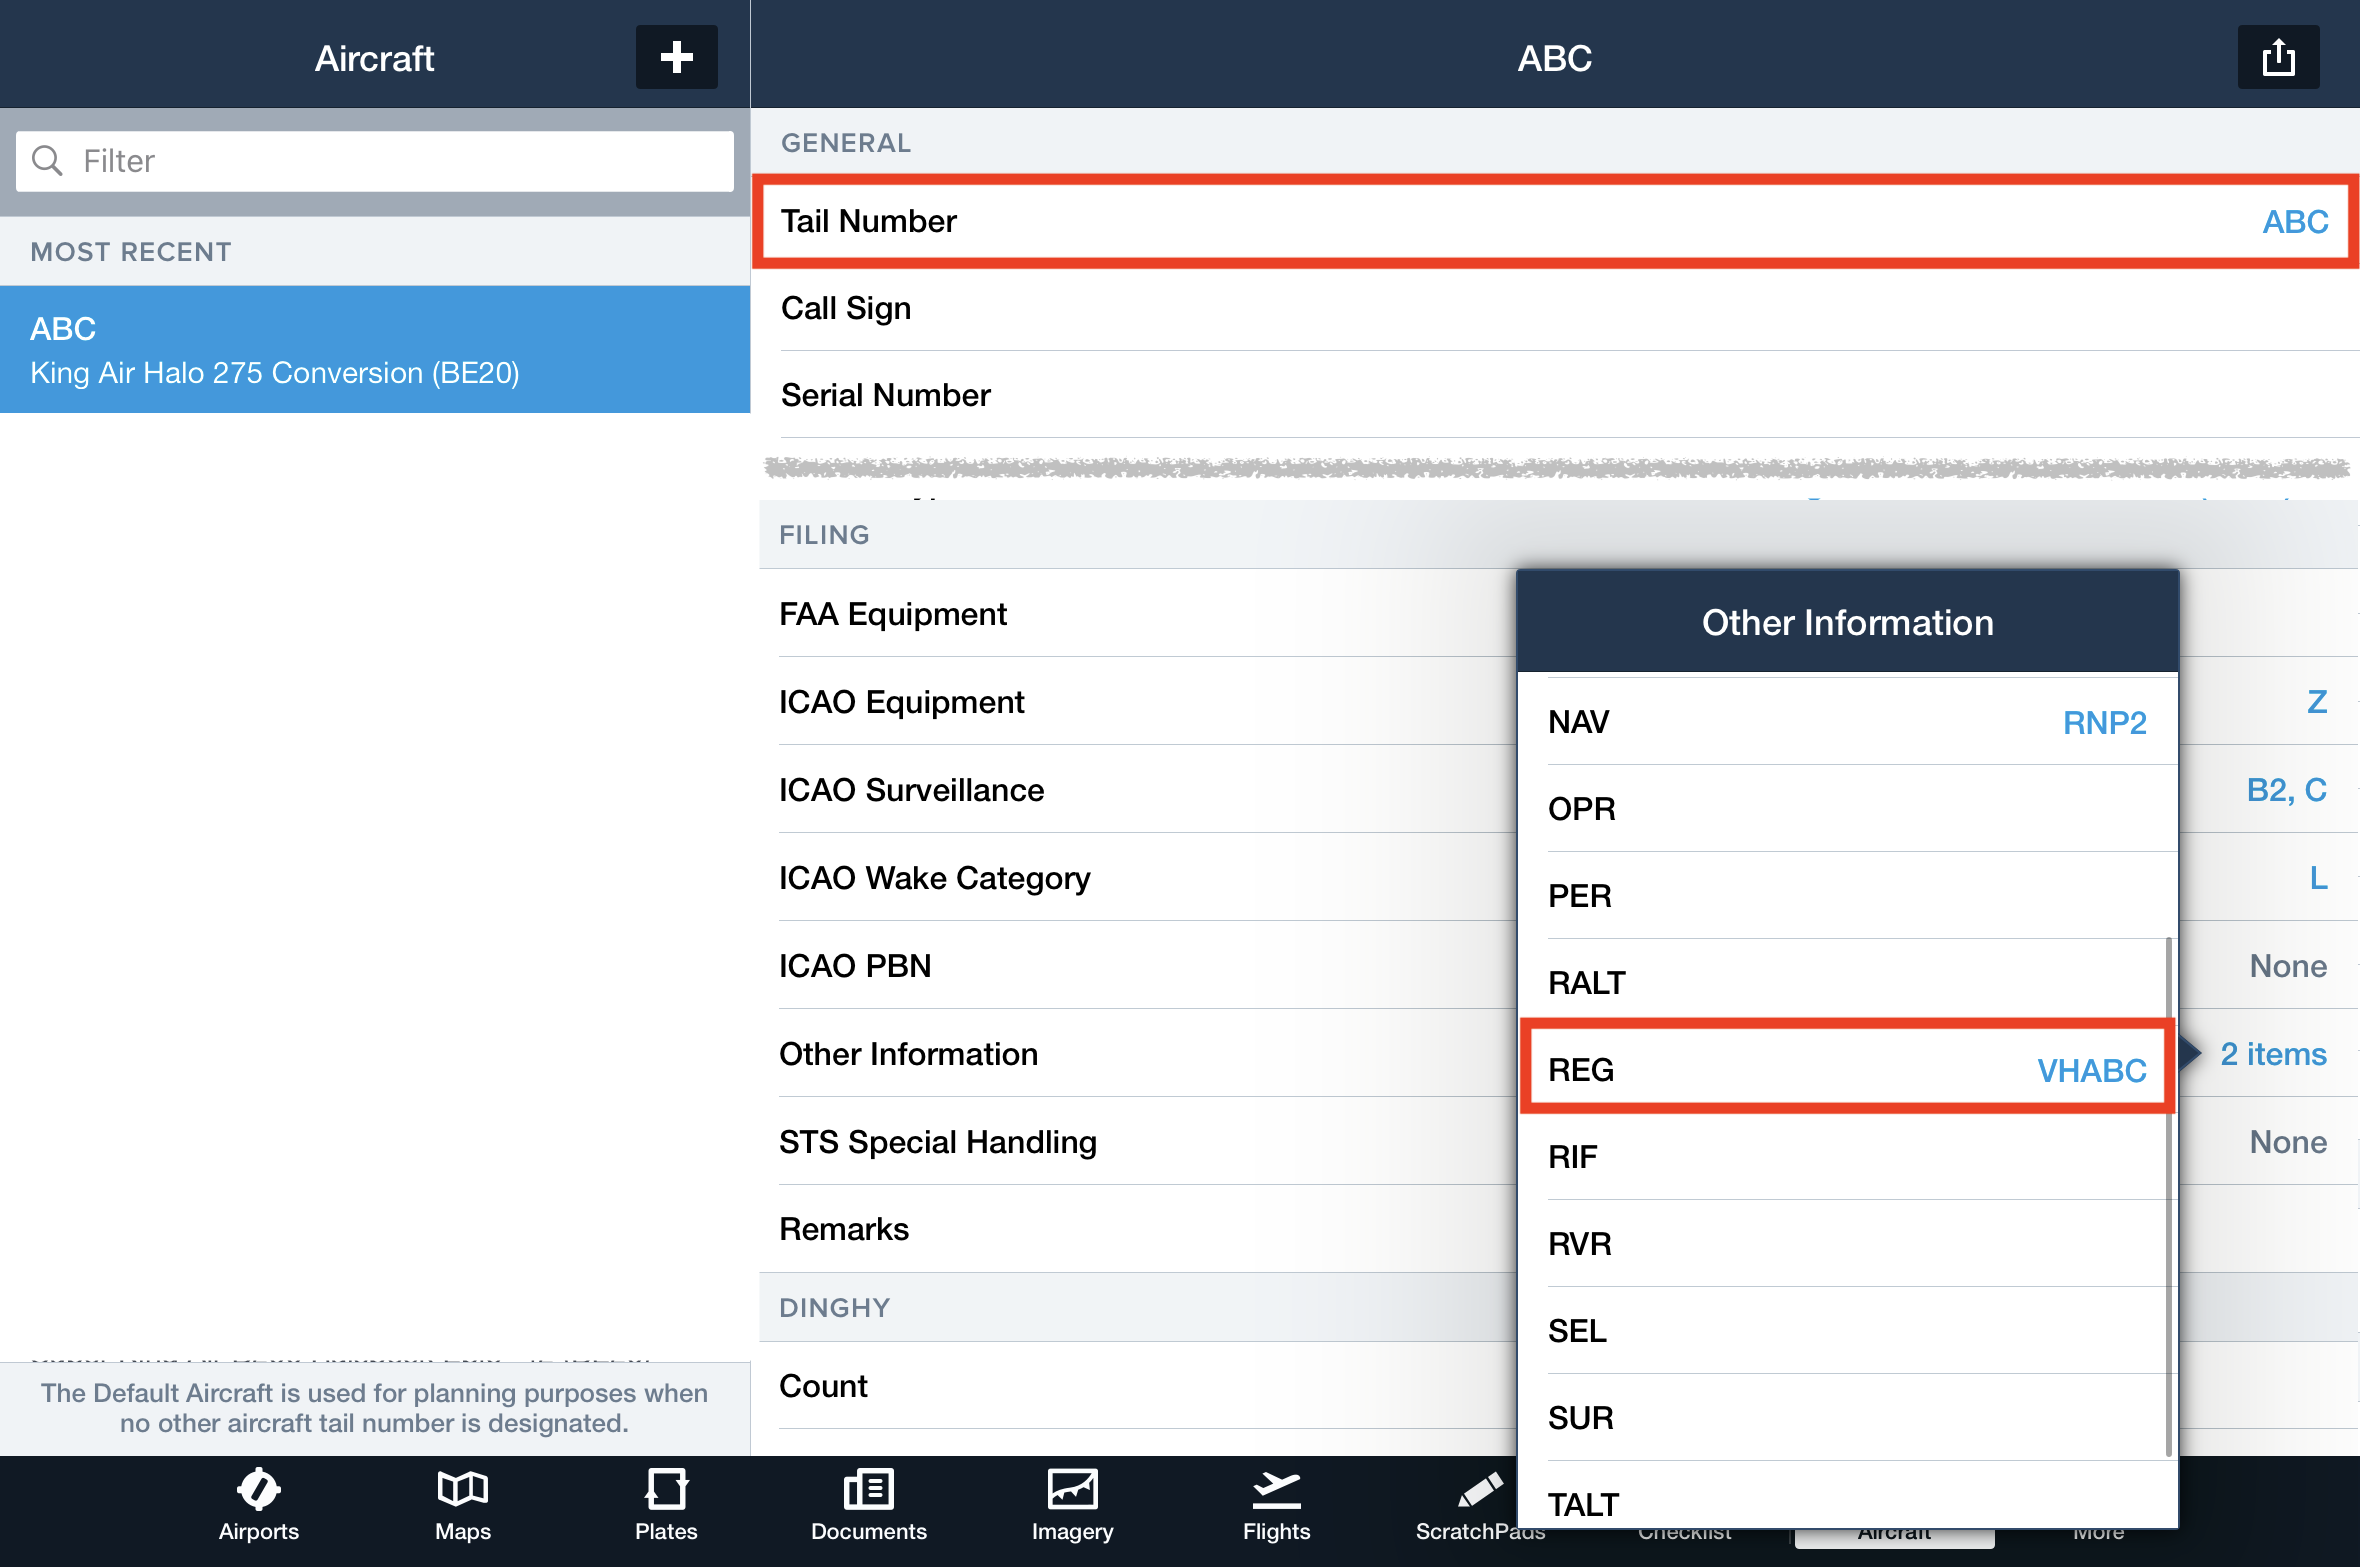This screenshot has height=1567, width=2360.
Task: Open ICAO Wake Category setting
Action: click(x=1138, y=877)
